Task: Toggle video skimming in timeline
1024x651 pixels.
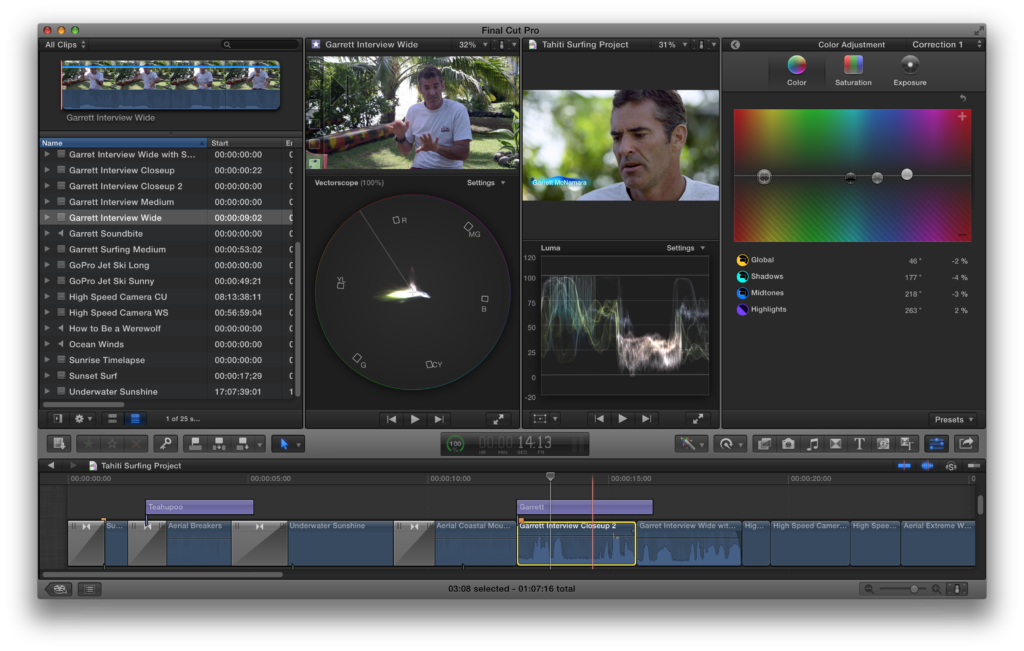Action: [904, 466]
